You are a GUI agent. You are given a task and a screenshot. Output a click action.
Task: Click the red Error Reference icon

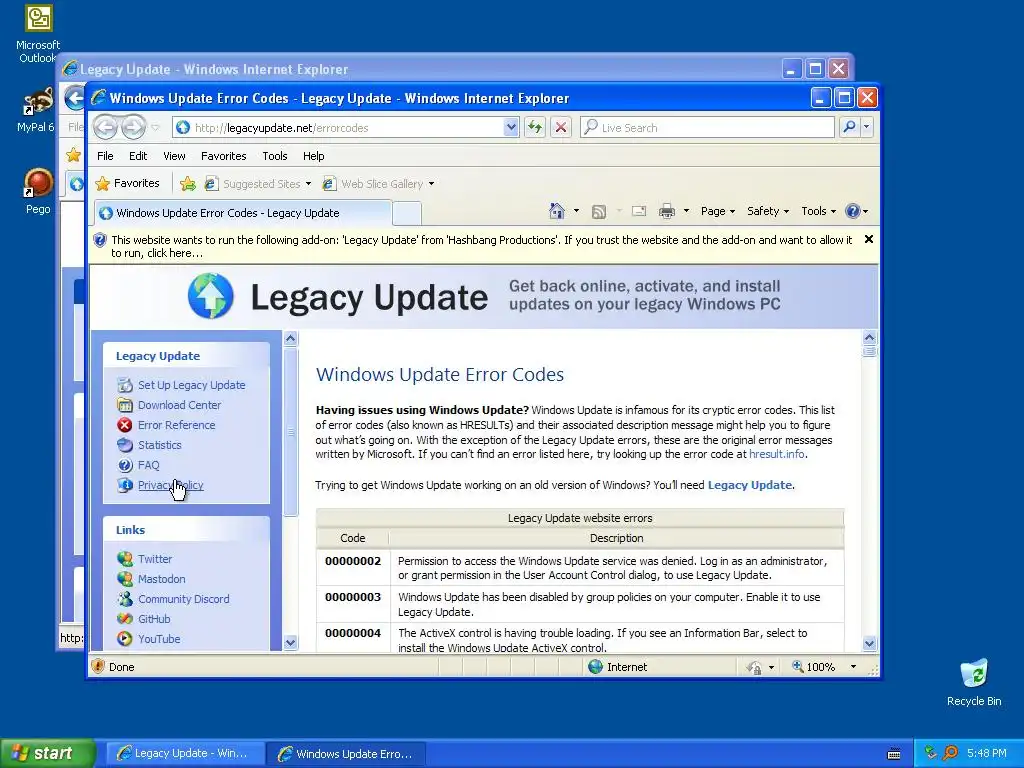tap(125, 425)
